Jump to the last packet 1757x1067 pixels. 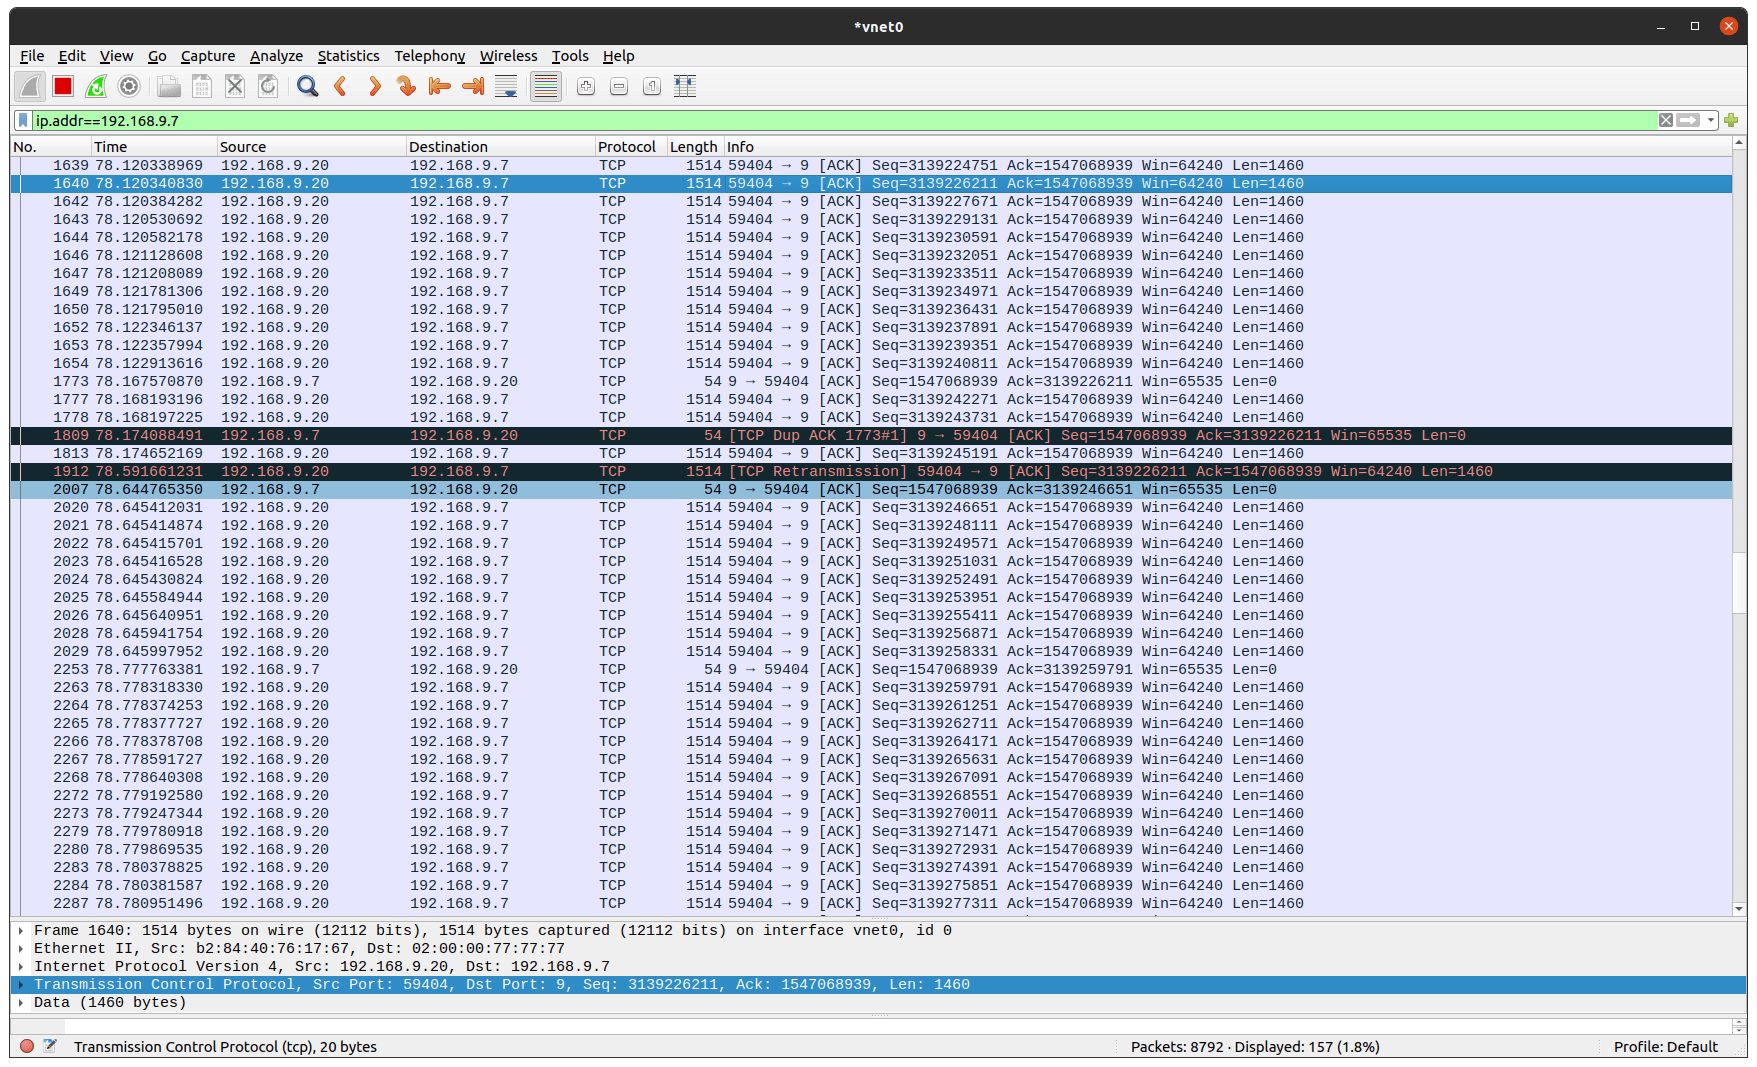coord(472,87)
